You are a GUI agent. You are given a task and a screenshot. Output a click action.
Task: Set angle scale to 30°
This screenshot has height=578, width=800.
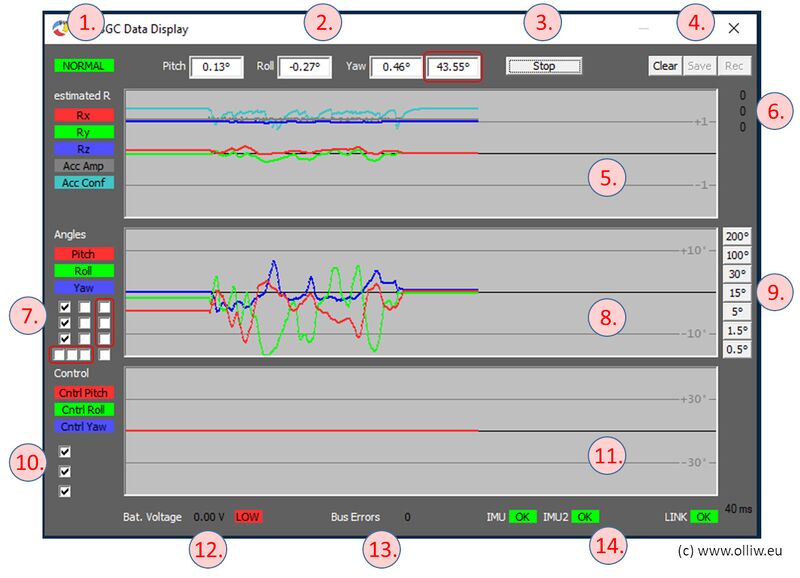click(737, 274)
